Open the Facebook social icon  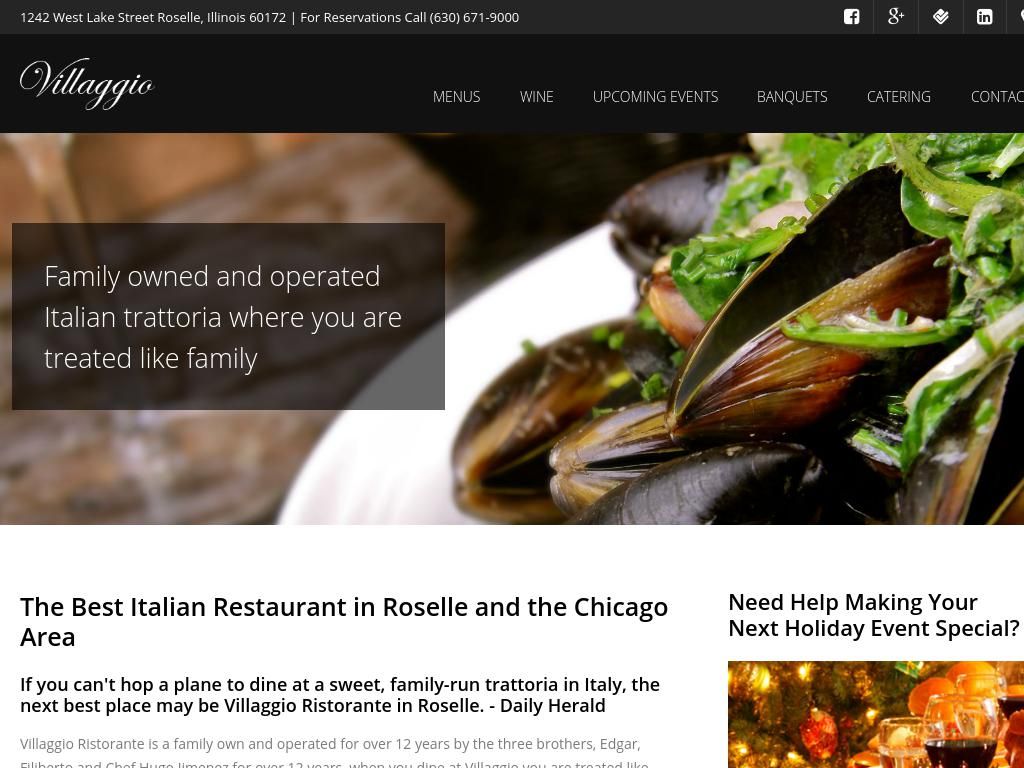pos(852,17)
